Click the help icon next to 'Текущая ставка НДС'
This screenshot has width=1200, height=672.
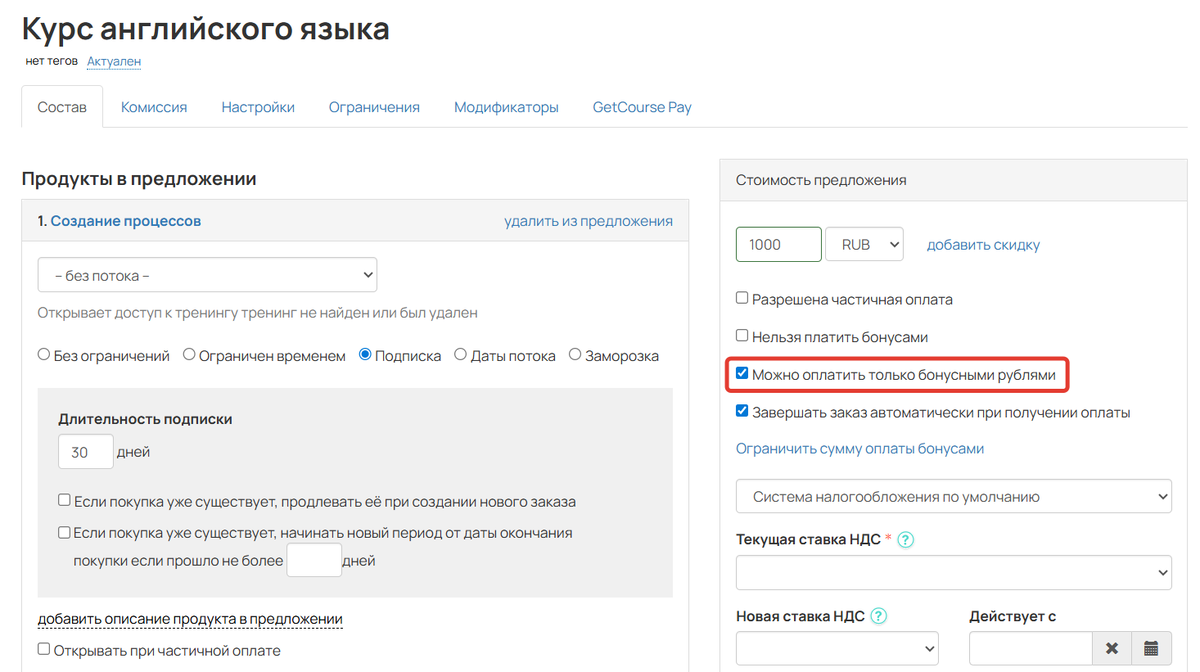[905, 539]
